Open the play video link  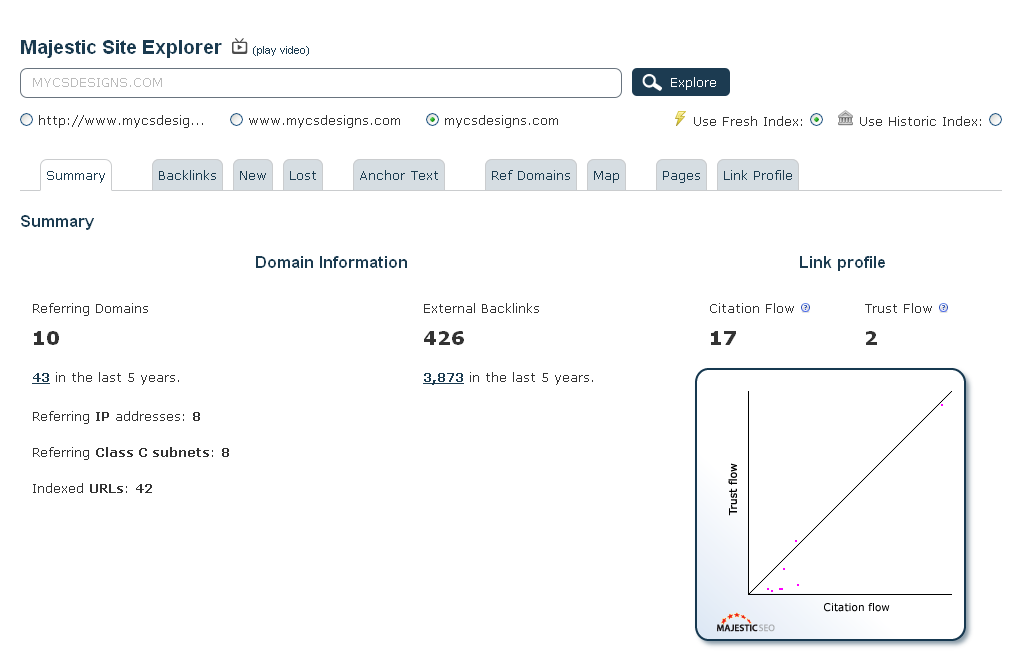click(281, 50)
